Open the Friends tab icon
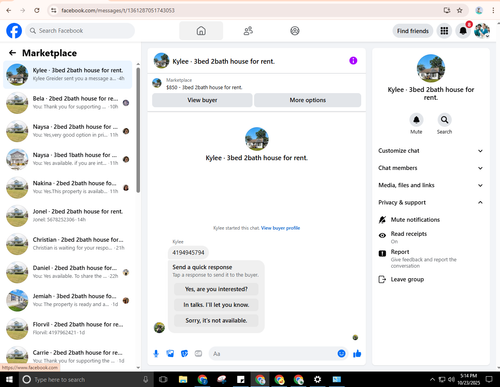This screenshot has height=387, width=500. point(248,31)
